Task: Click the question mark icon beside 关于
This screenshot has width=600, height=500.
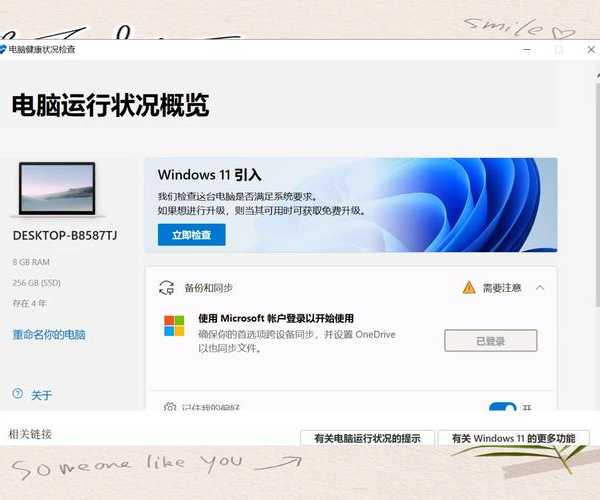Action: [17, 394]
